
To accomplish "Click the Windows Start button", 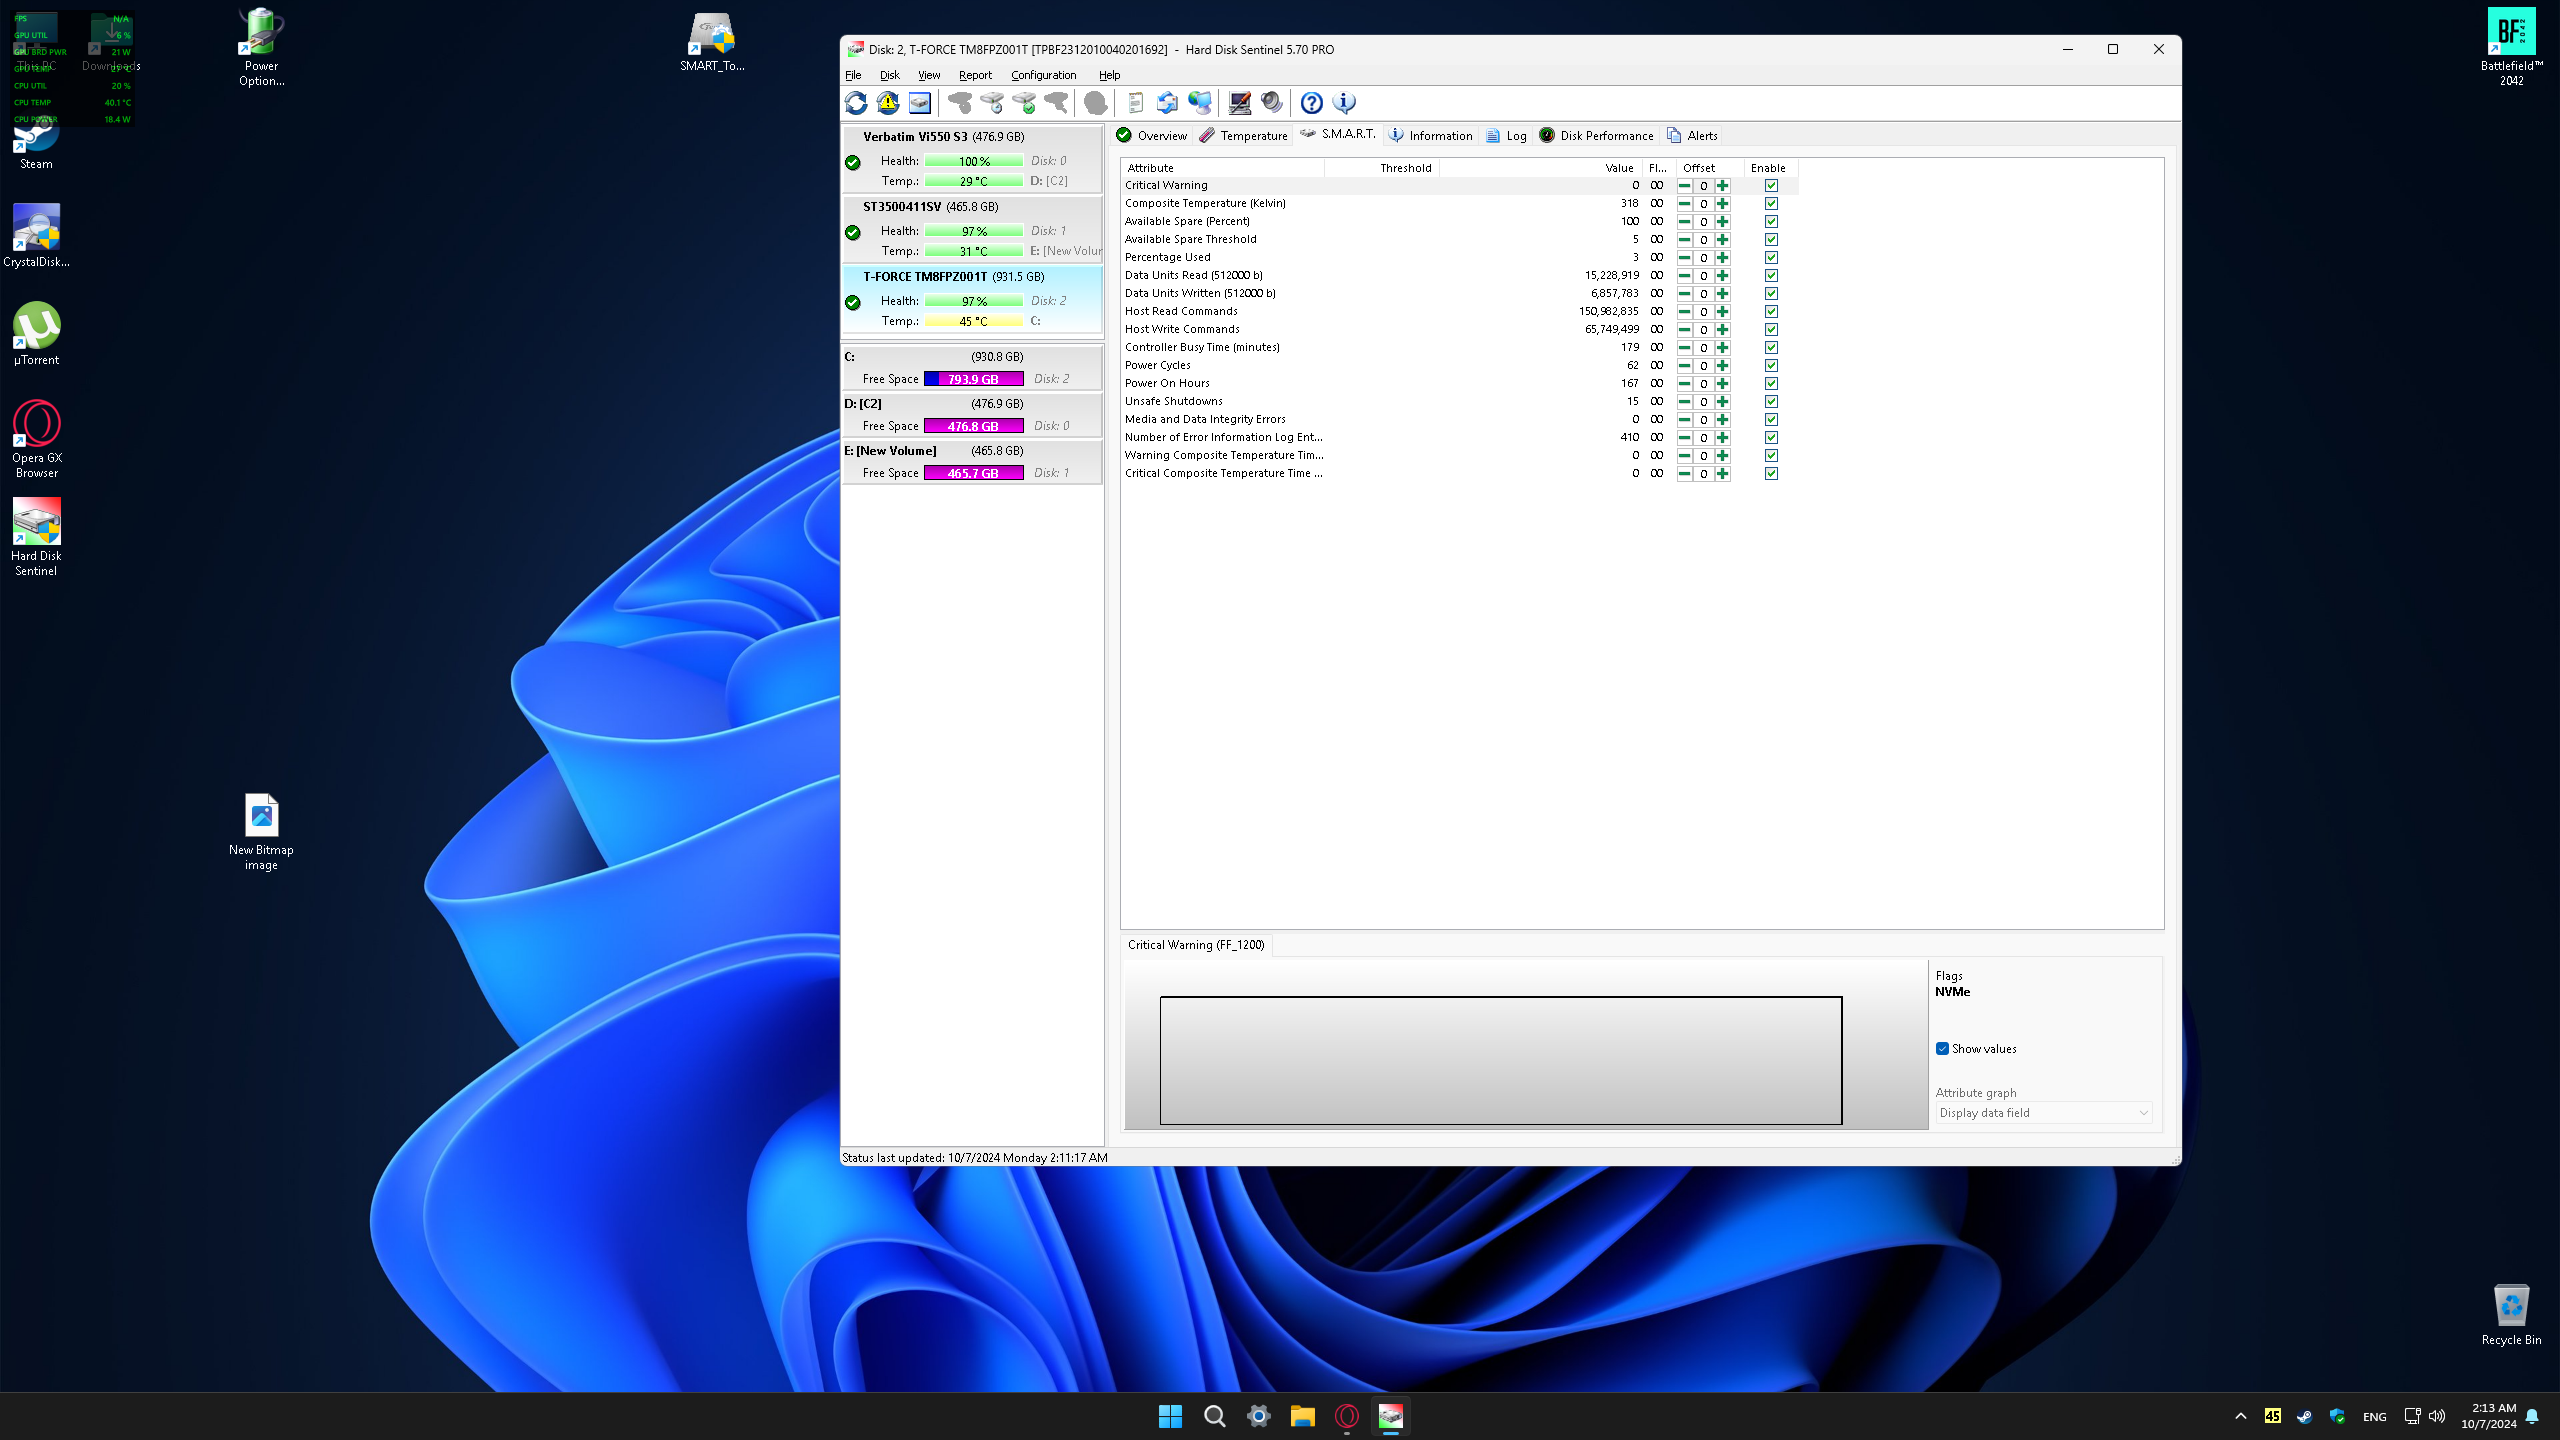I will [1170, 1416].
